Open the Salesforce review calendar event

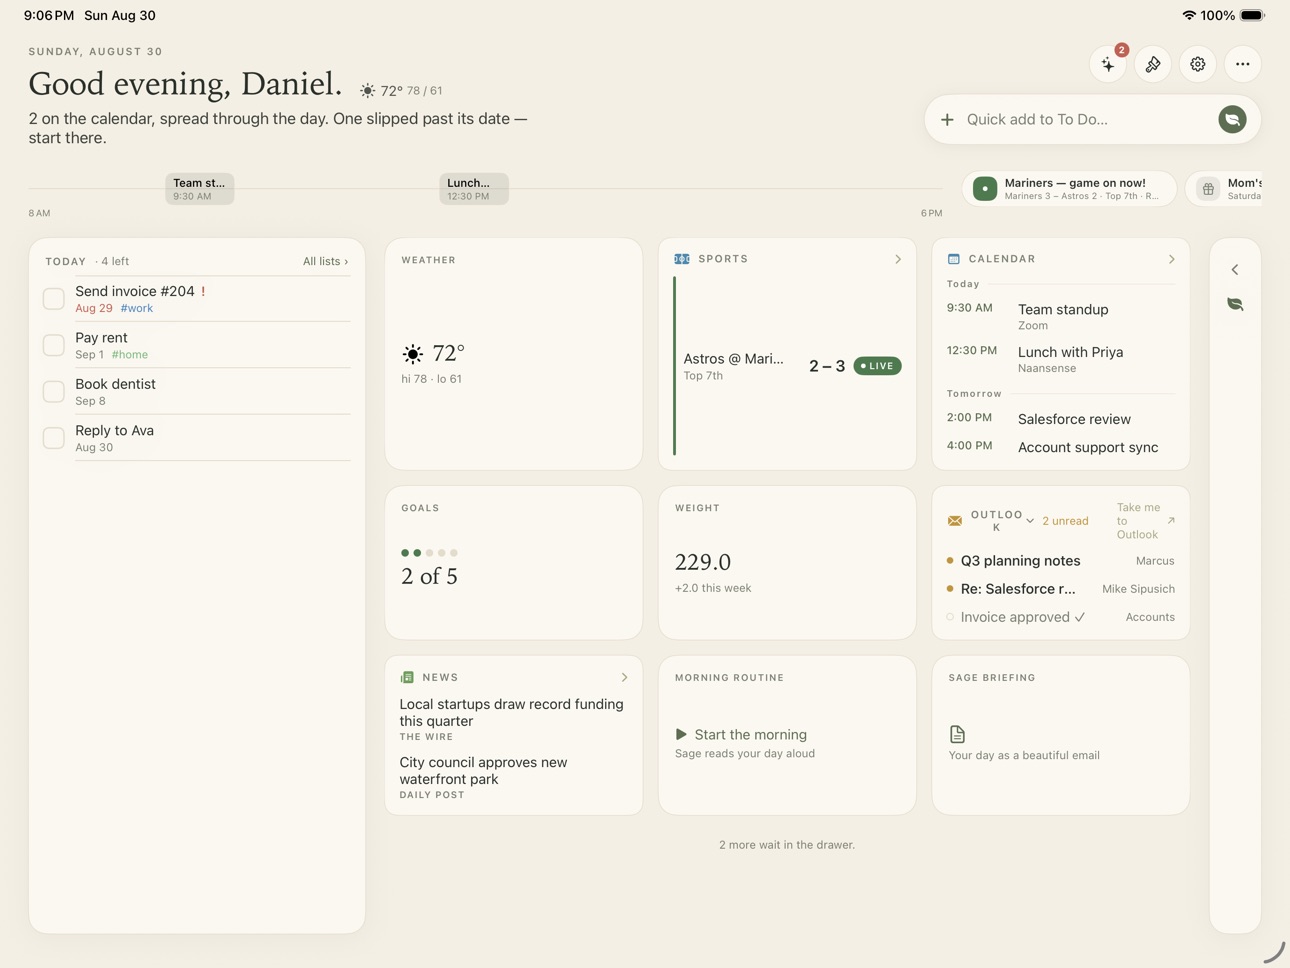point(1061,419)
